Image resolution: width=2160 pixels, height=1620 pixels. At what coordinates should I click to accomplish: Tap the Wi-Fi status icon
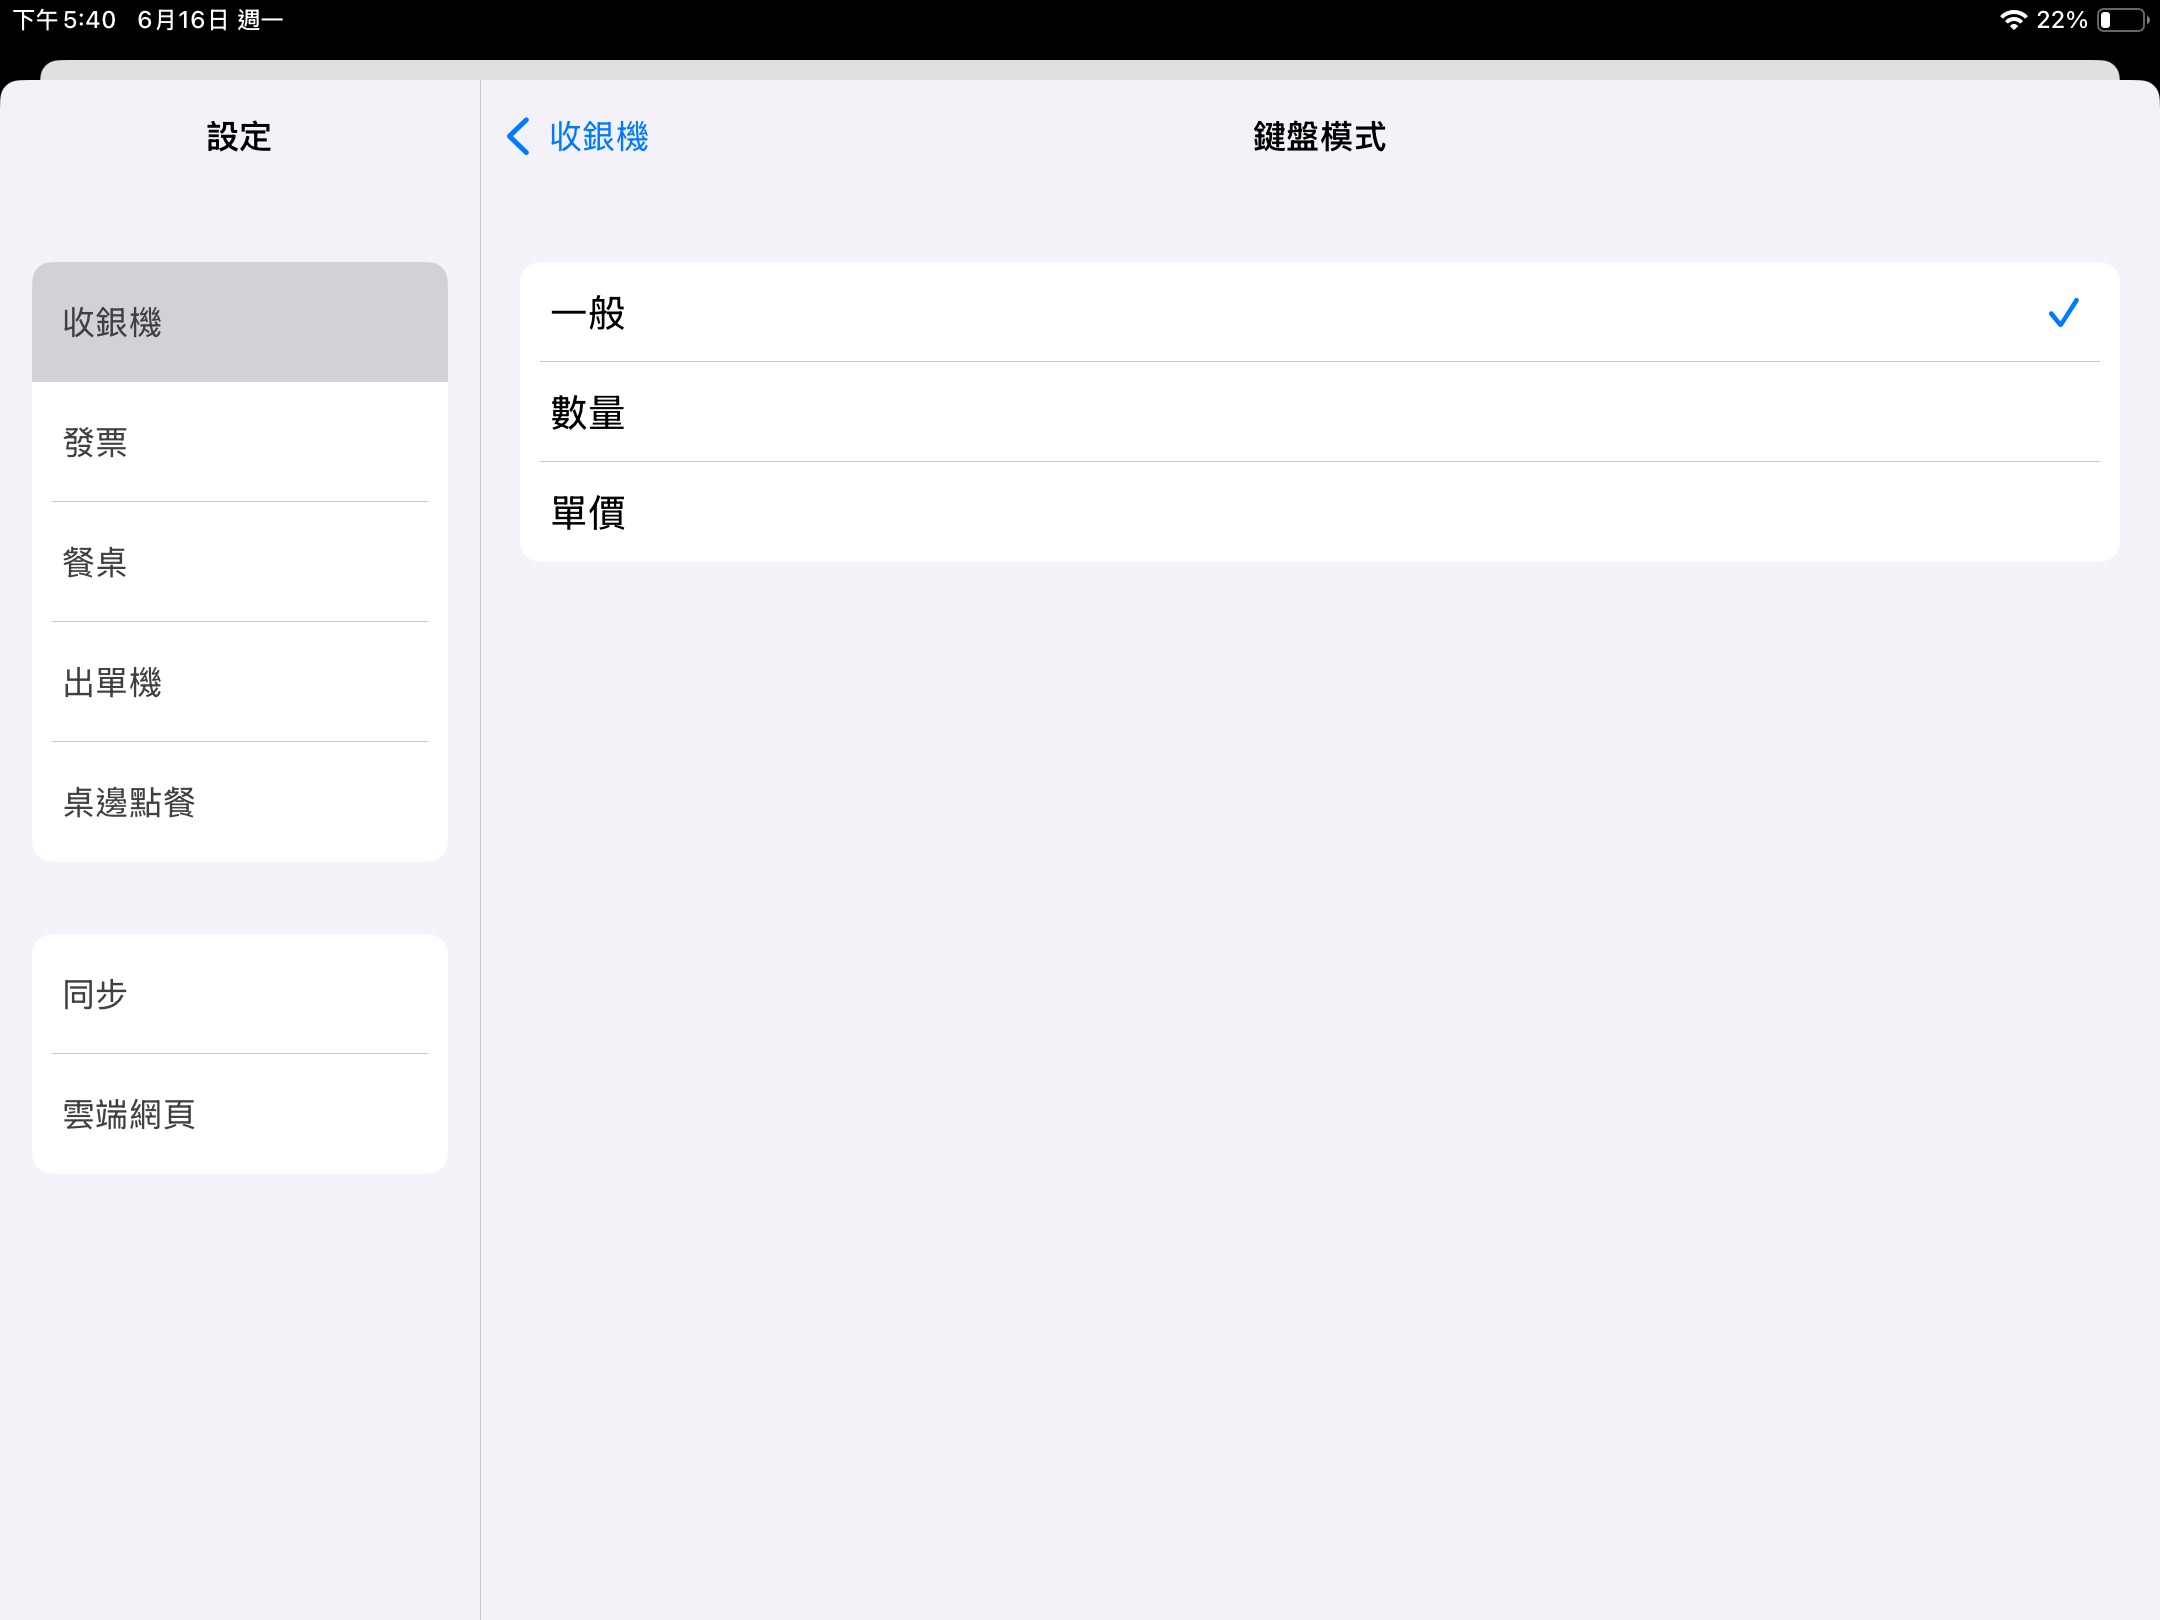[x=2012, y=20]
